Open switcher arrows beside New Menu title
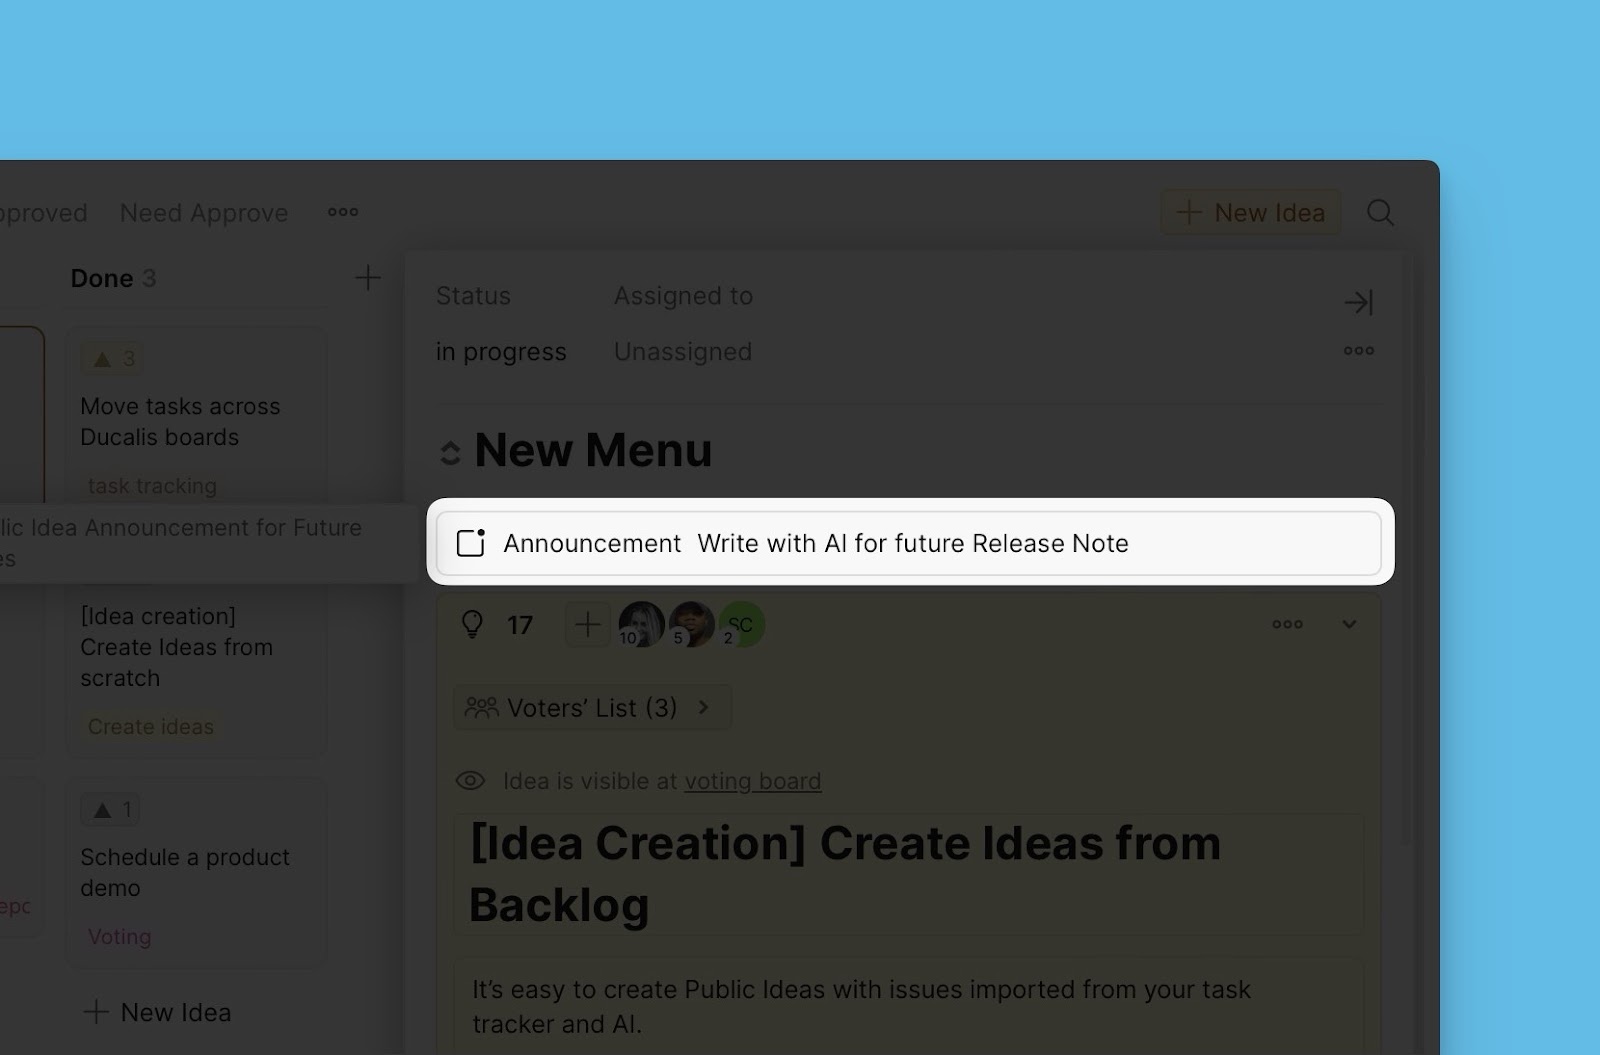The width and height of the screenshot is (1600, 1055). pos(450,454)
